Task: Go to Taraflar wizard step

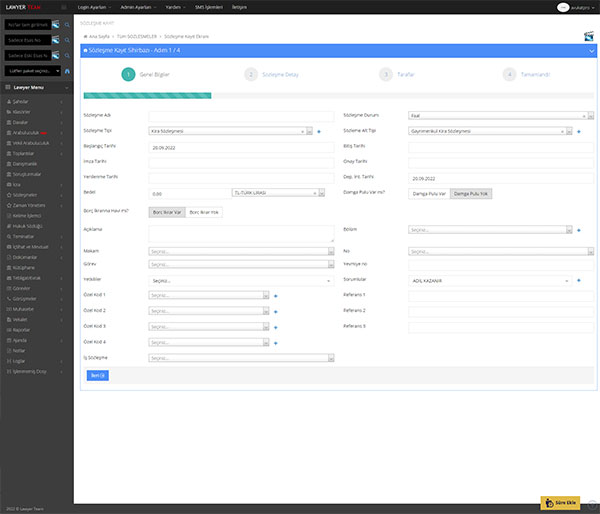Action: pyautogui.click(x=397, y=75)
